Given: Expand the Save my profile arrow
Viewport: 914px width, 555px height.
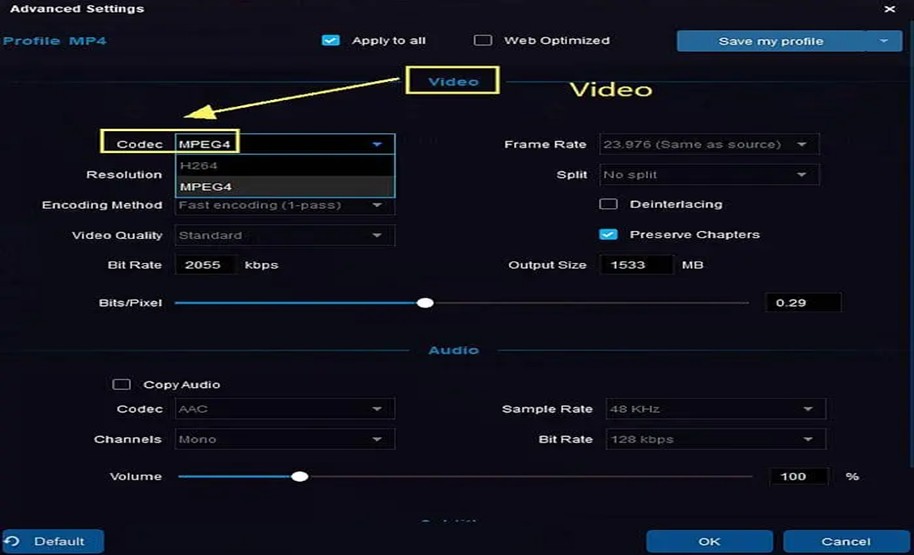Looking at the screenshot, I should click(x=883, y=41).
